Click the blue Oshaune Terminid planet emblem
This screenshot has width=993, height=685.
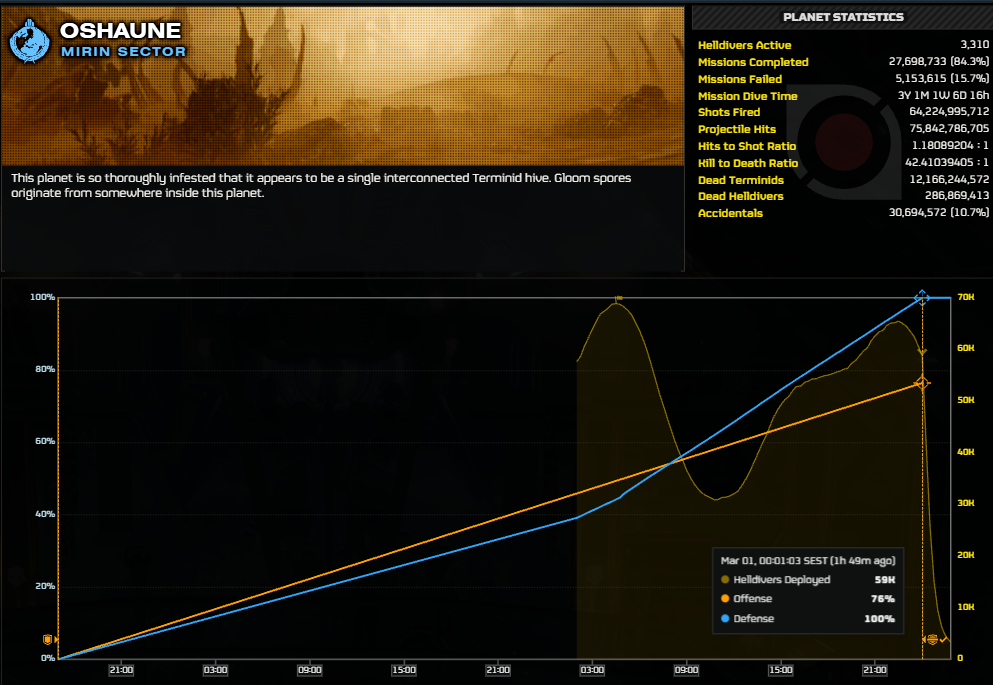click(29, 41)
